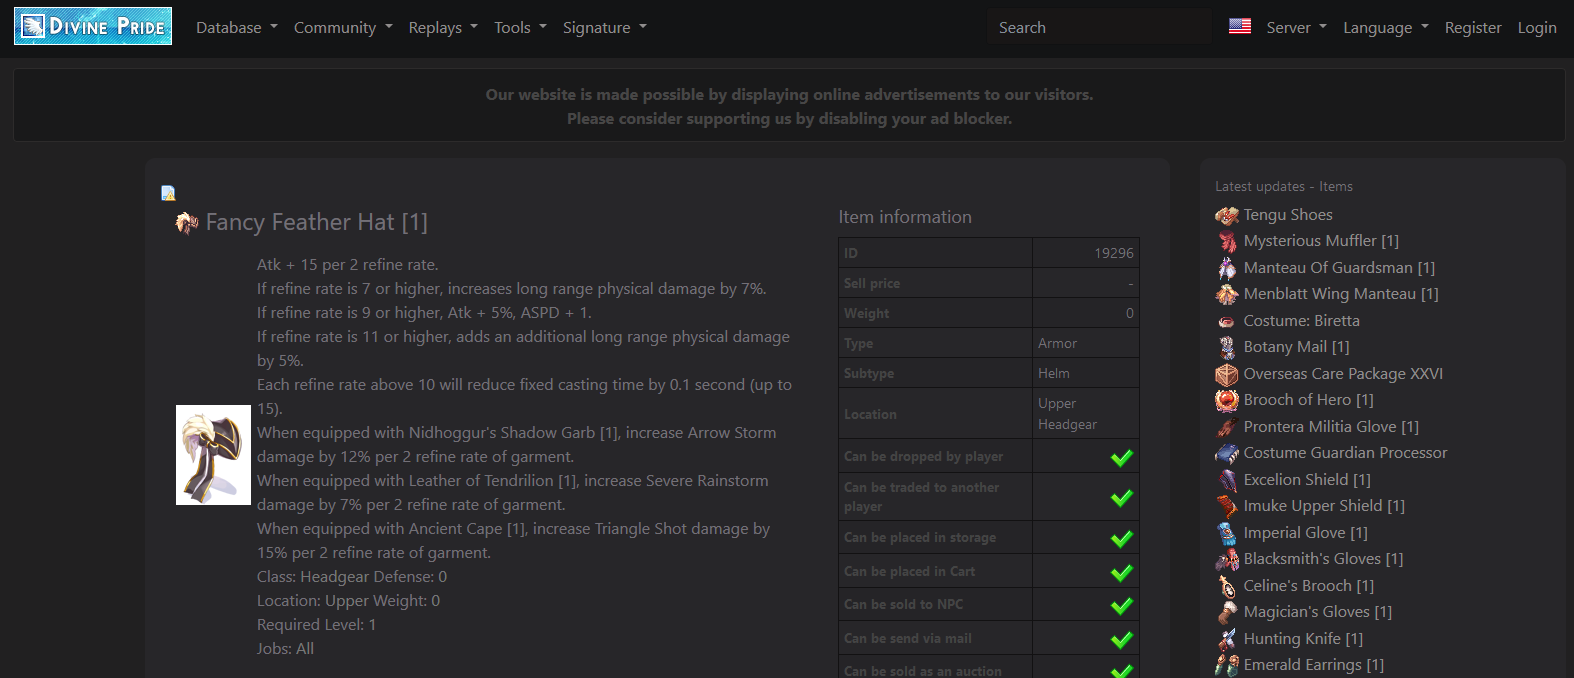Click the Magician's Gloves item icon
Screen dimensions: 1574x678
[x=1227, y=612]
